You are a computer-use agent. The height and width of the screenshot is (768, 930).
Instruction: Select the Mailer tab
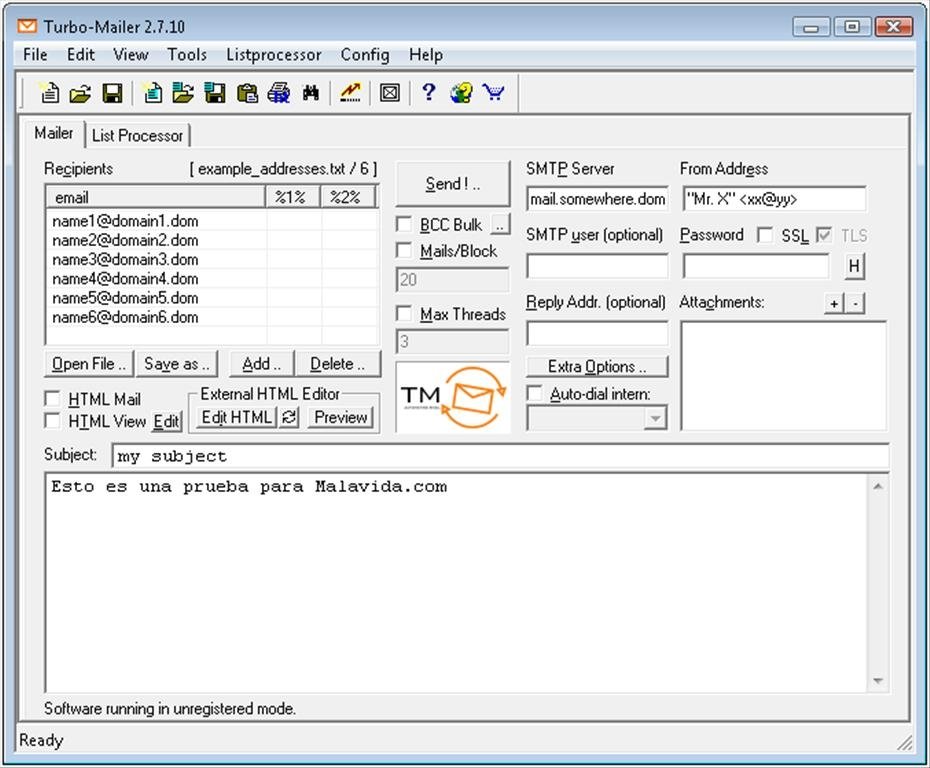point(53,133)
